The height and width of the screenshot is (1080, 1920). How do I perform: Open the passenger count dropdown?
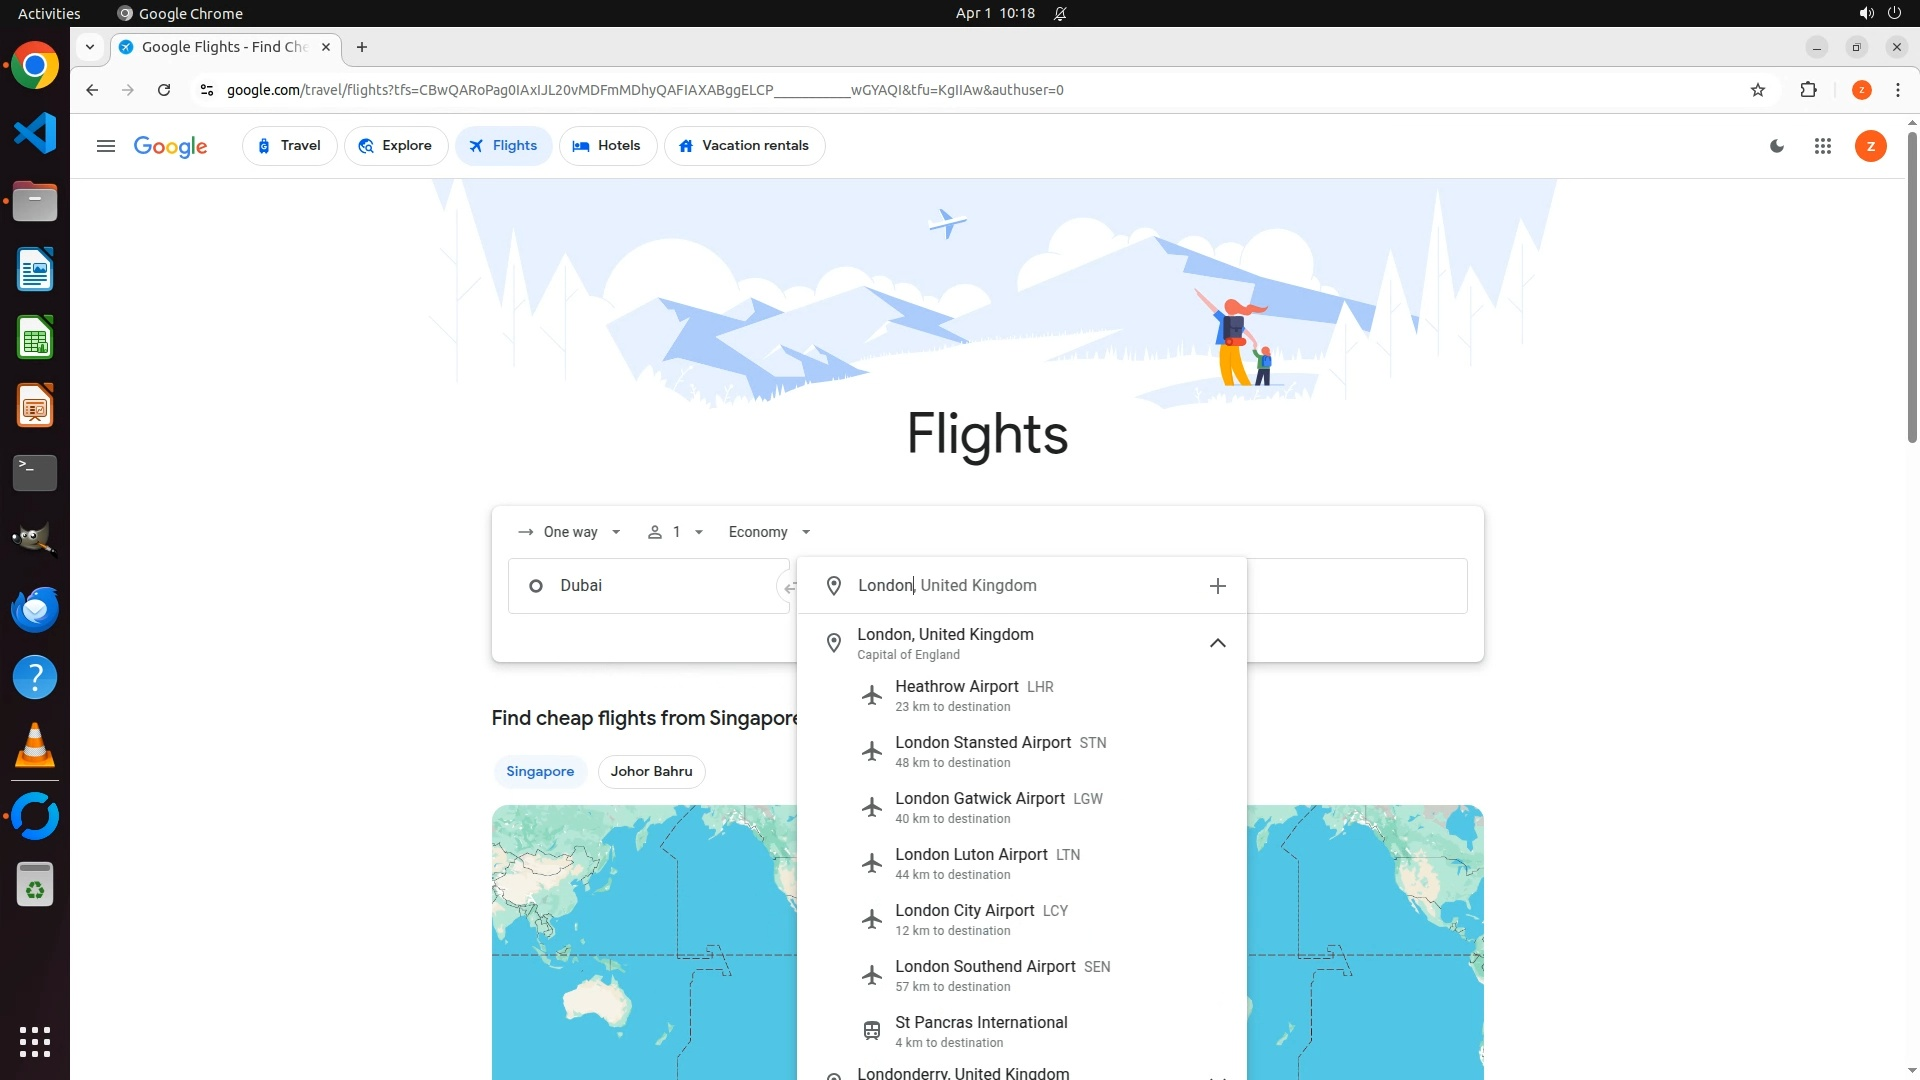676,532
